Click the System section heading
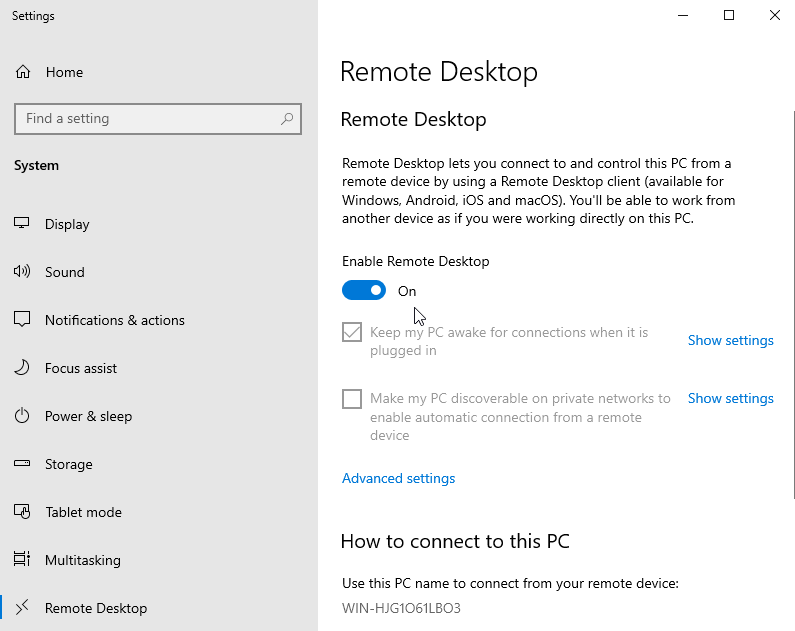 pyautogui.click(x=36, y=166)
